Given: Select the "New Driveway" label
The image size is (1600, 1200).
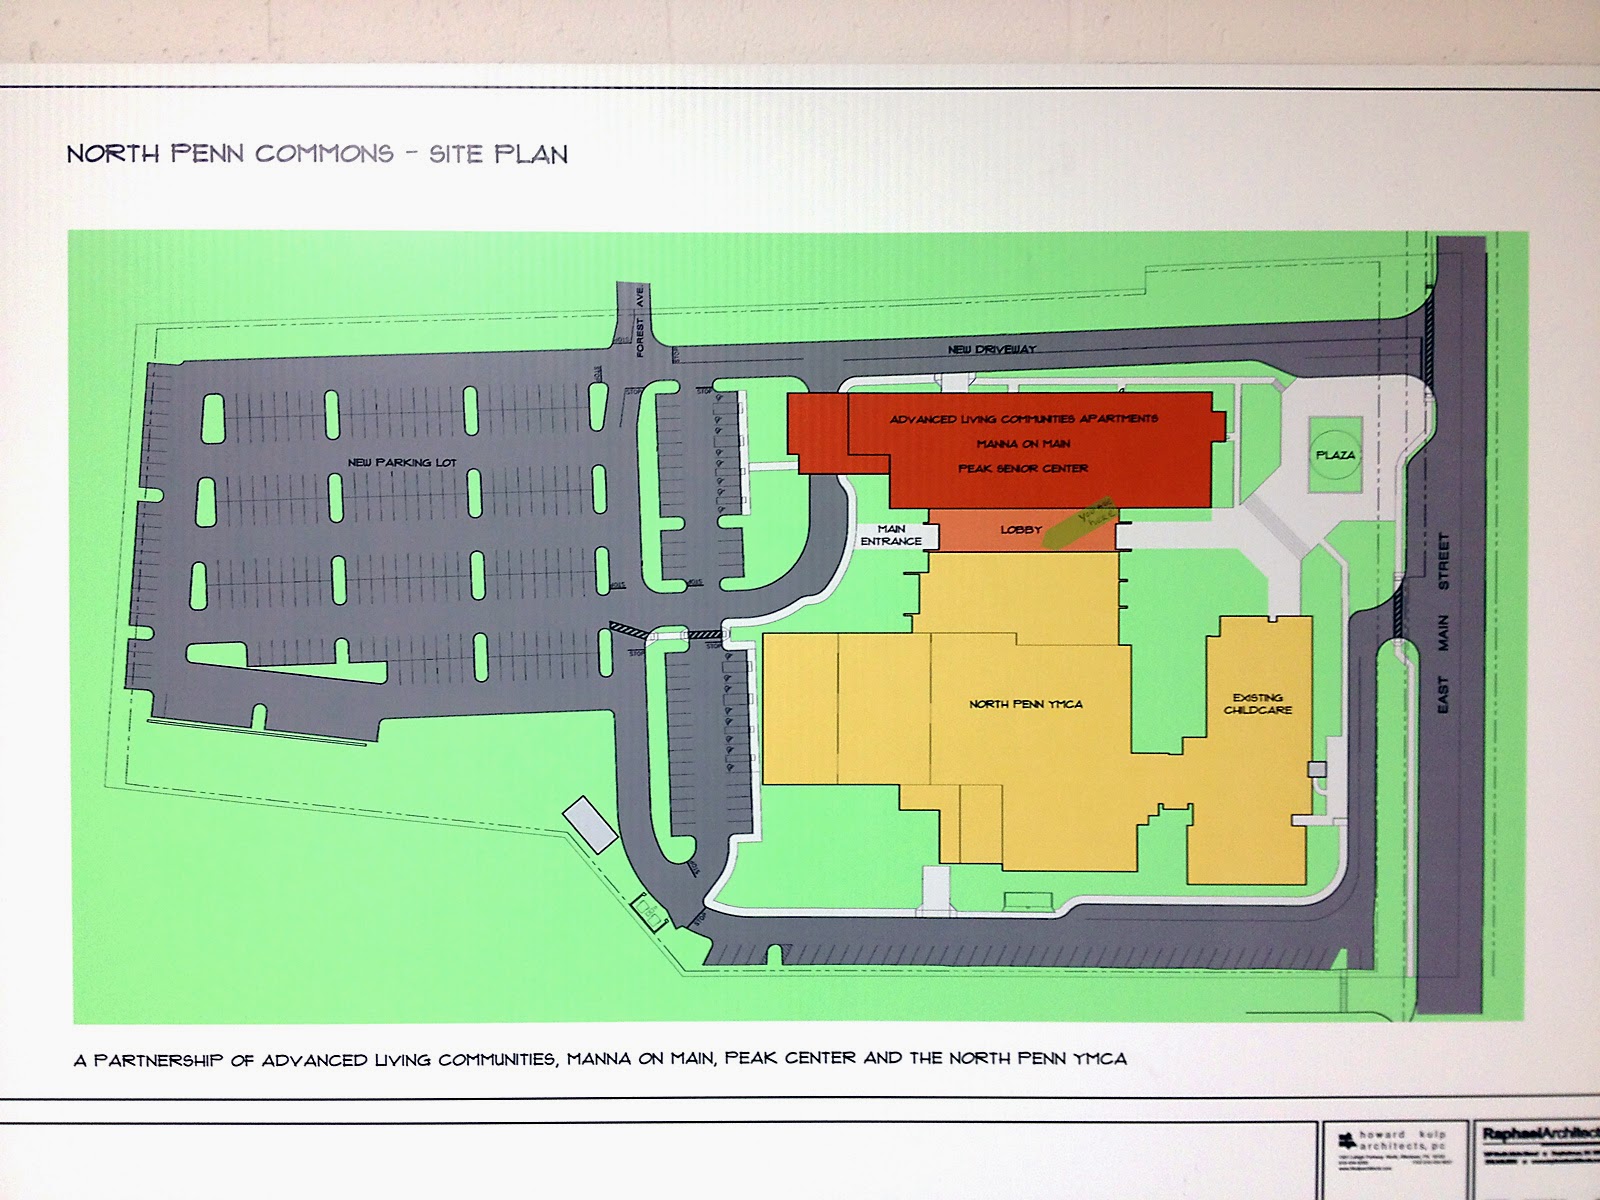Looking at the screenshot, I should [x=993, y=349].
